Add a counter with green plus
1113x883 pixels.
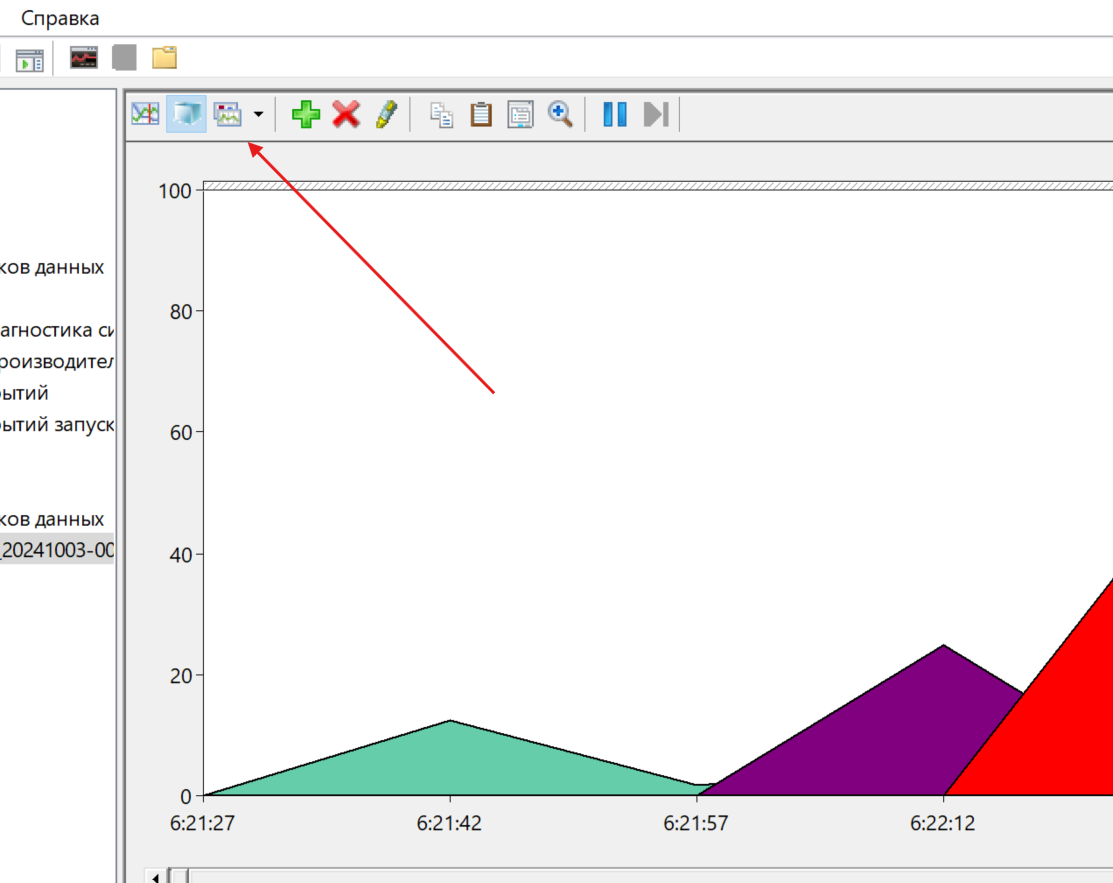(x=306, y=114)
